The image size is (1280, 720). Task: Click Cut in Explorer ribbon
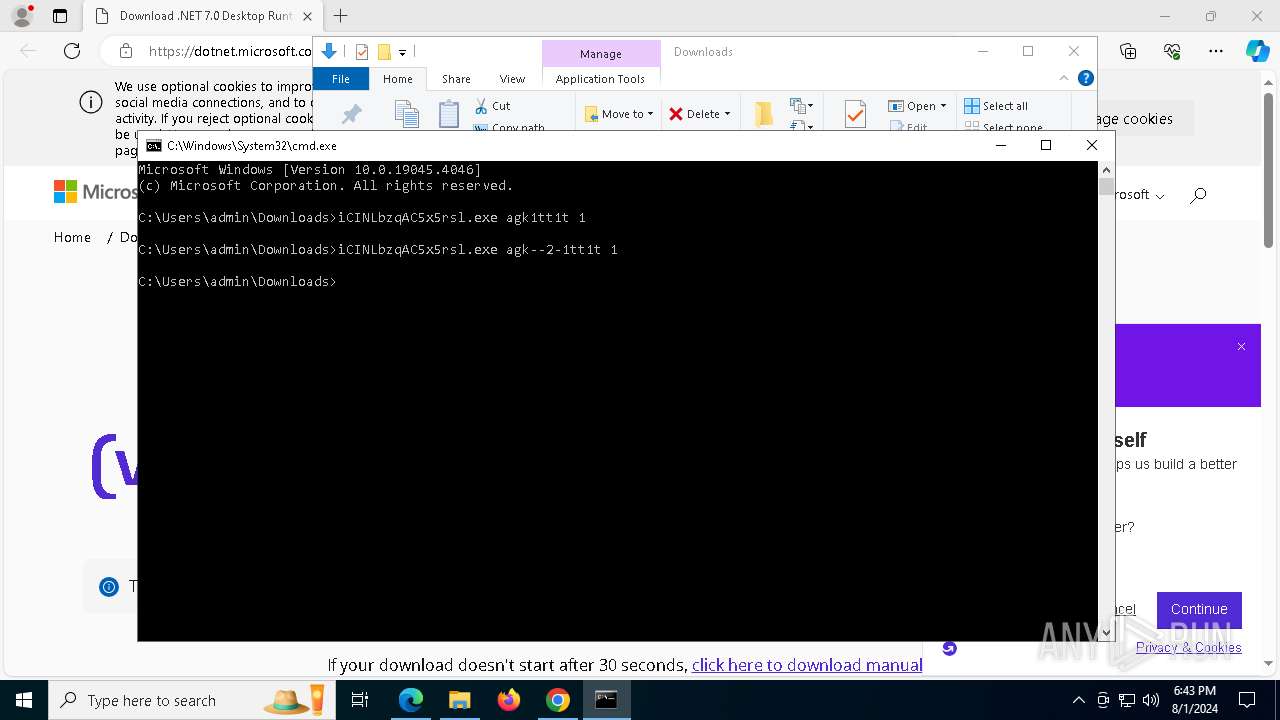(x=493, y=105)
